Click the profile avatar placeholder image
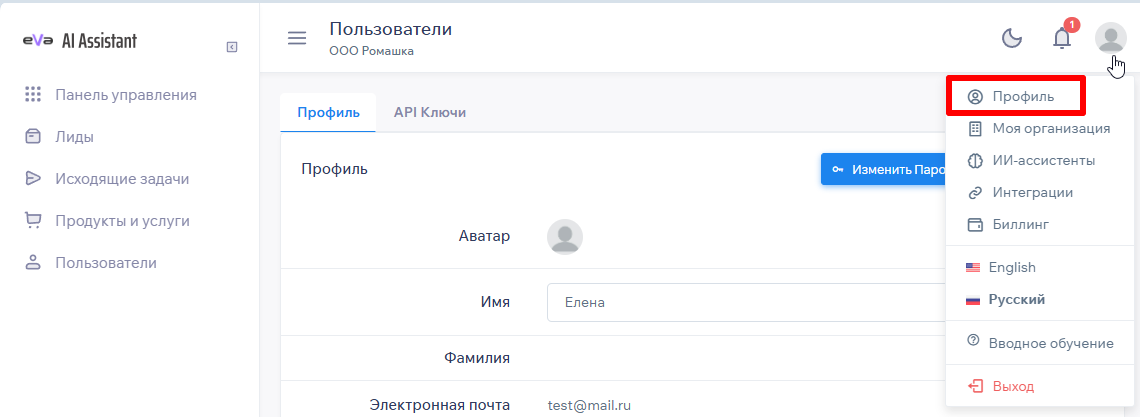The image size is (1140, 417). 565,237
